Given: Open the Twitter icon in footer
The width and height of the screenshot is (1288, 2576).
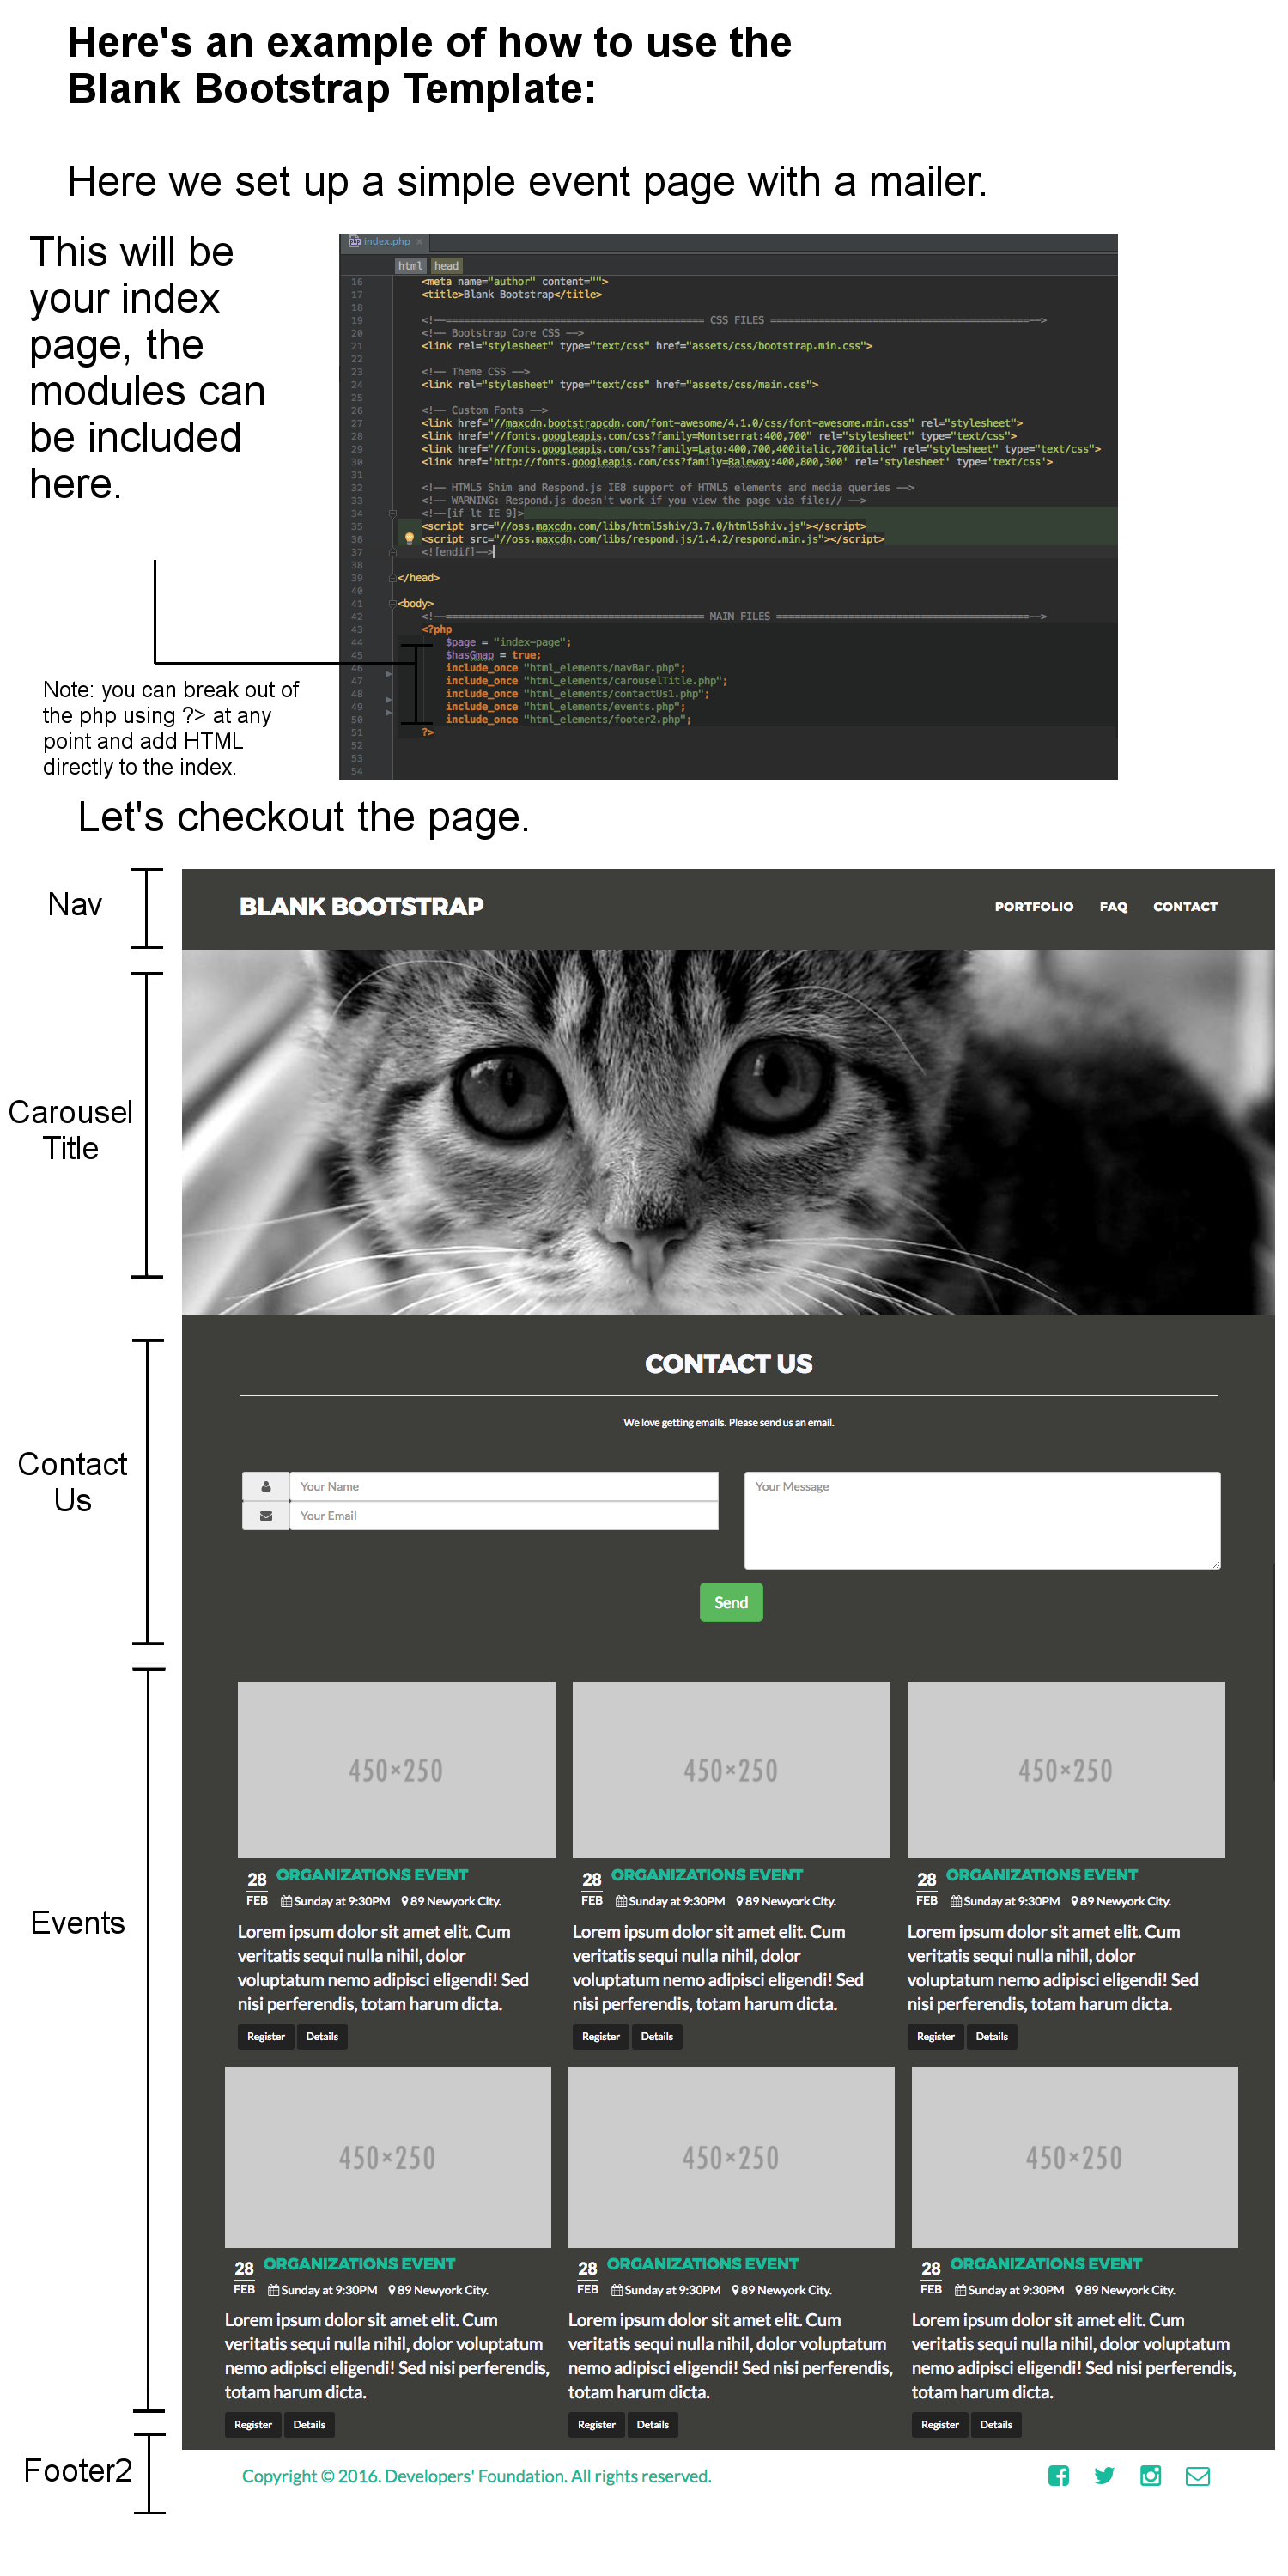Looking at the screenshot, I should point(1105,2476).
